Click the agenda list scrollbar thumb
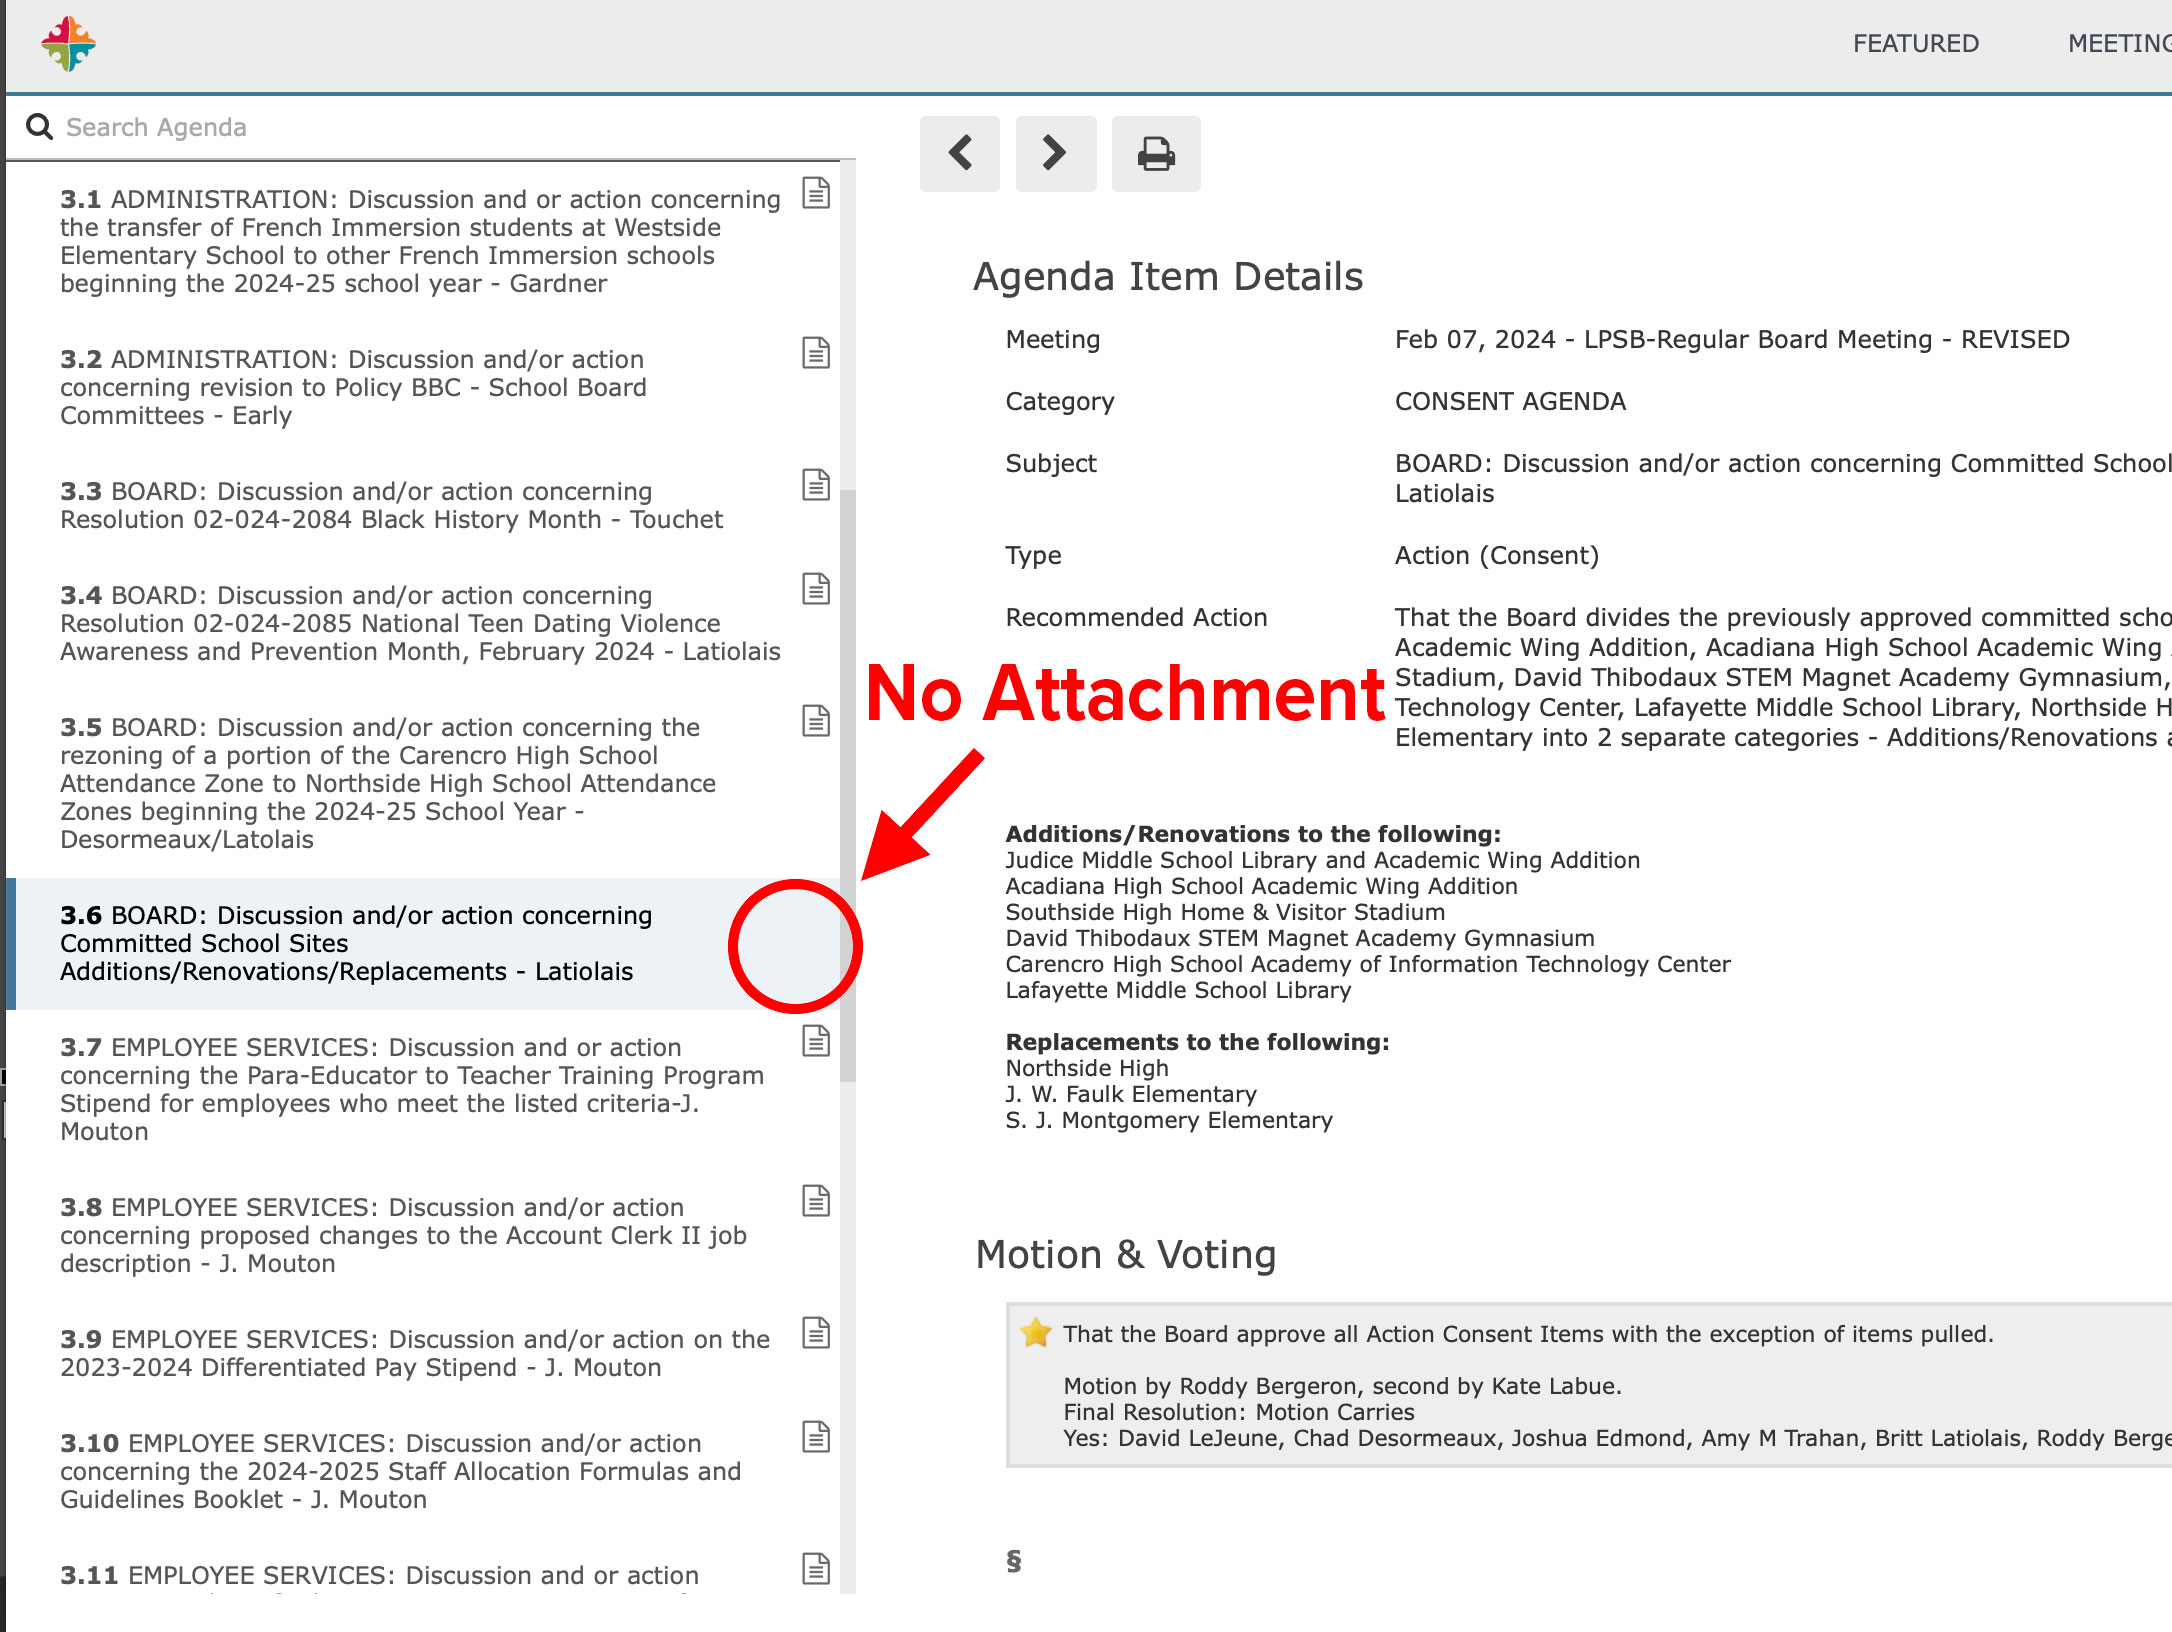Viewport: 2172px width, 1632px height. coord(848,785)
